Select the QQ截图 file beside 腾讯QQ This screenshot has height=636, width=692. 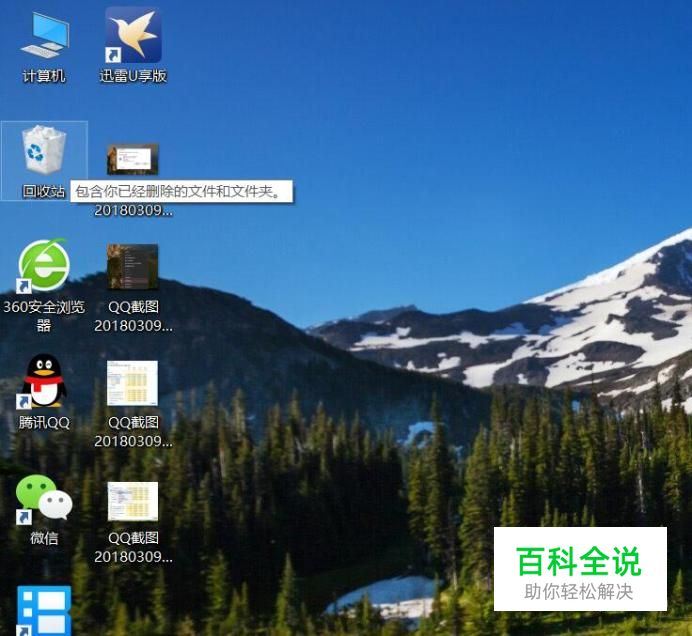pos(132,383)
